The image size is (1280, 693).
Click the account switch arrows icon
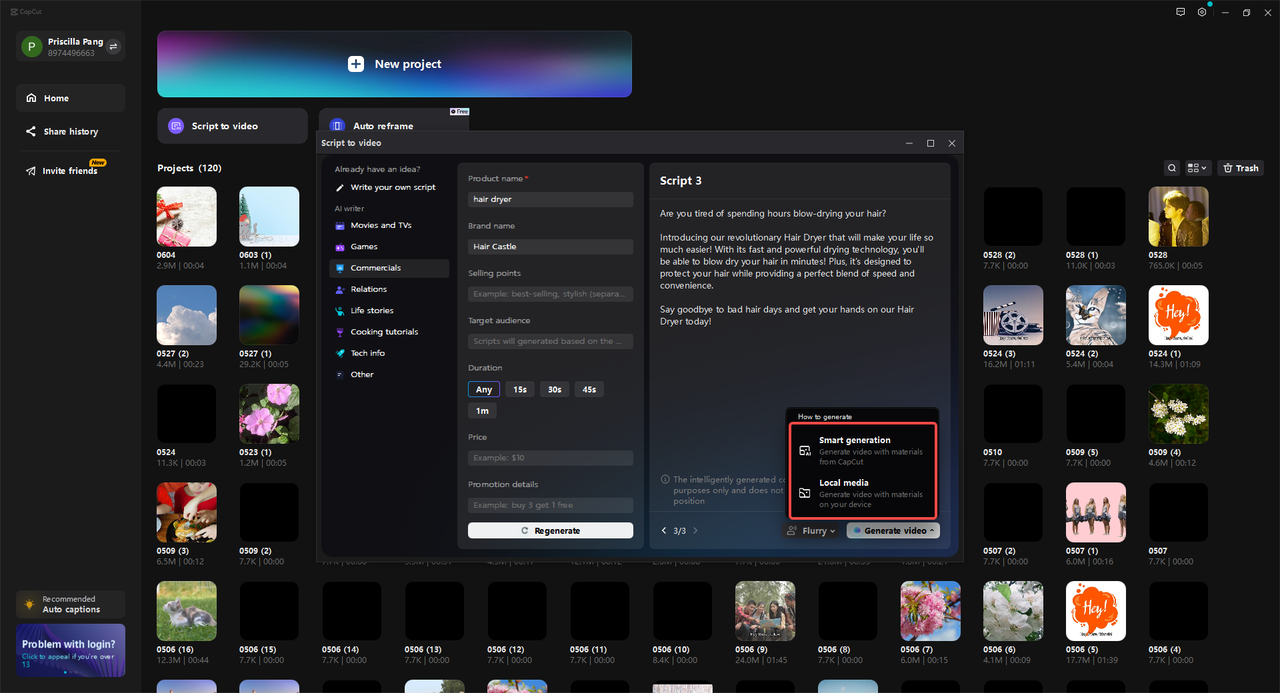(113, 46)
